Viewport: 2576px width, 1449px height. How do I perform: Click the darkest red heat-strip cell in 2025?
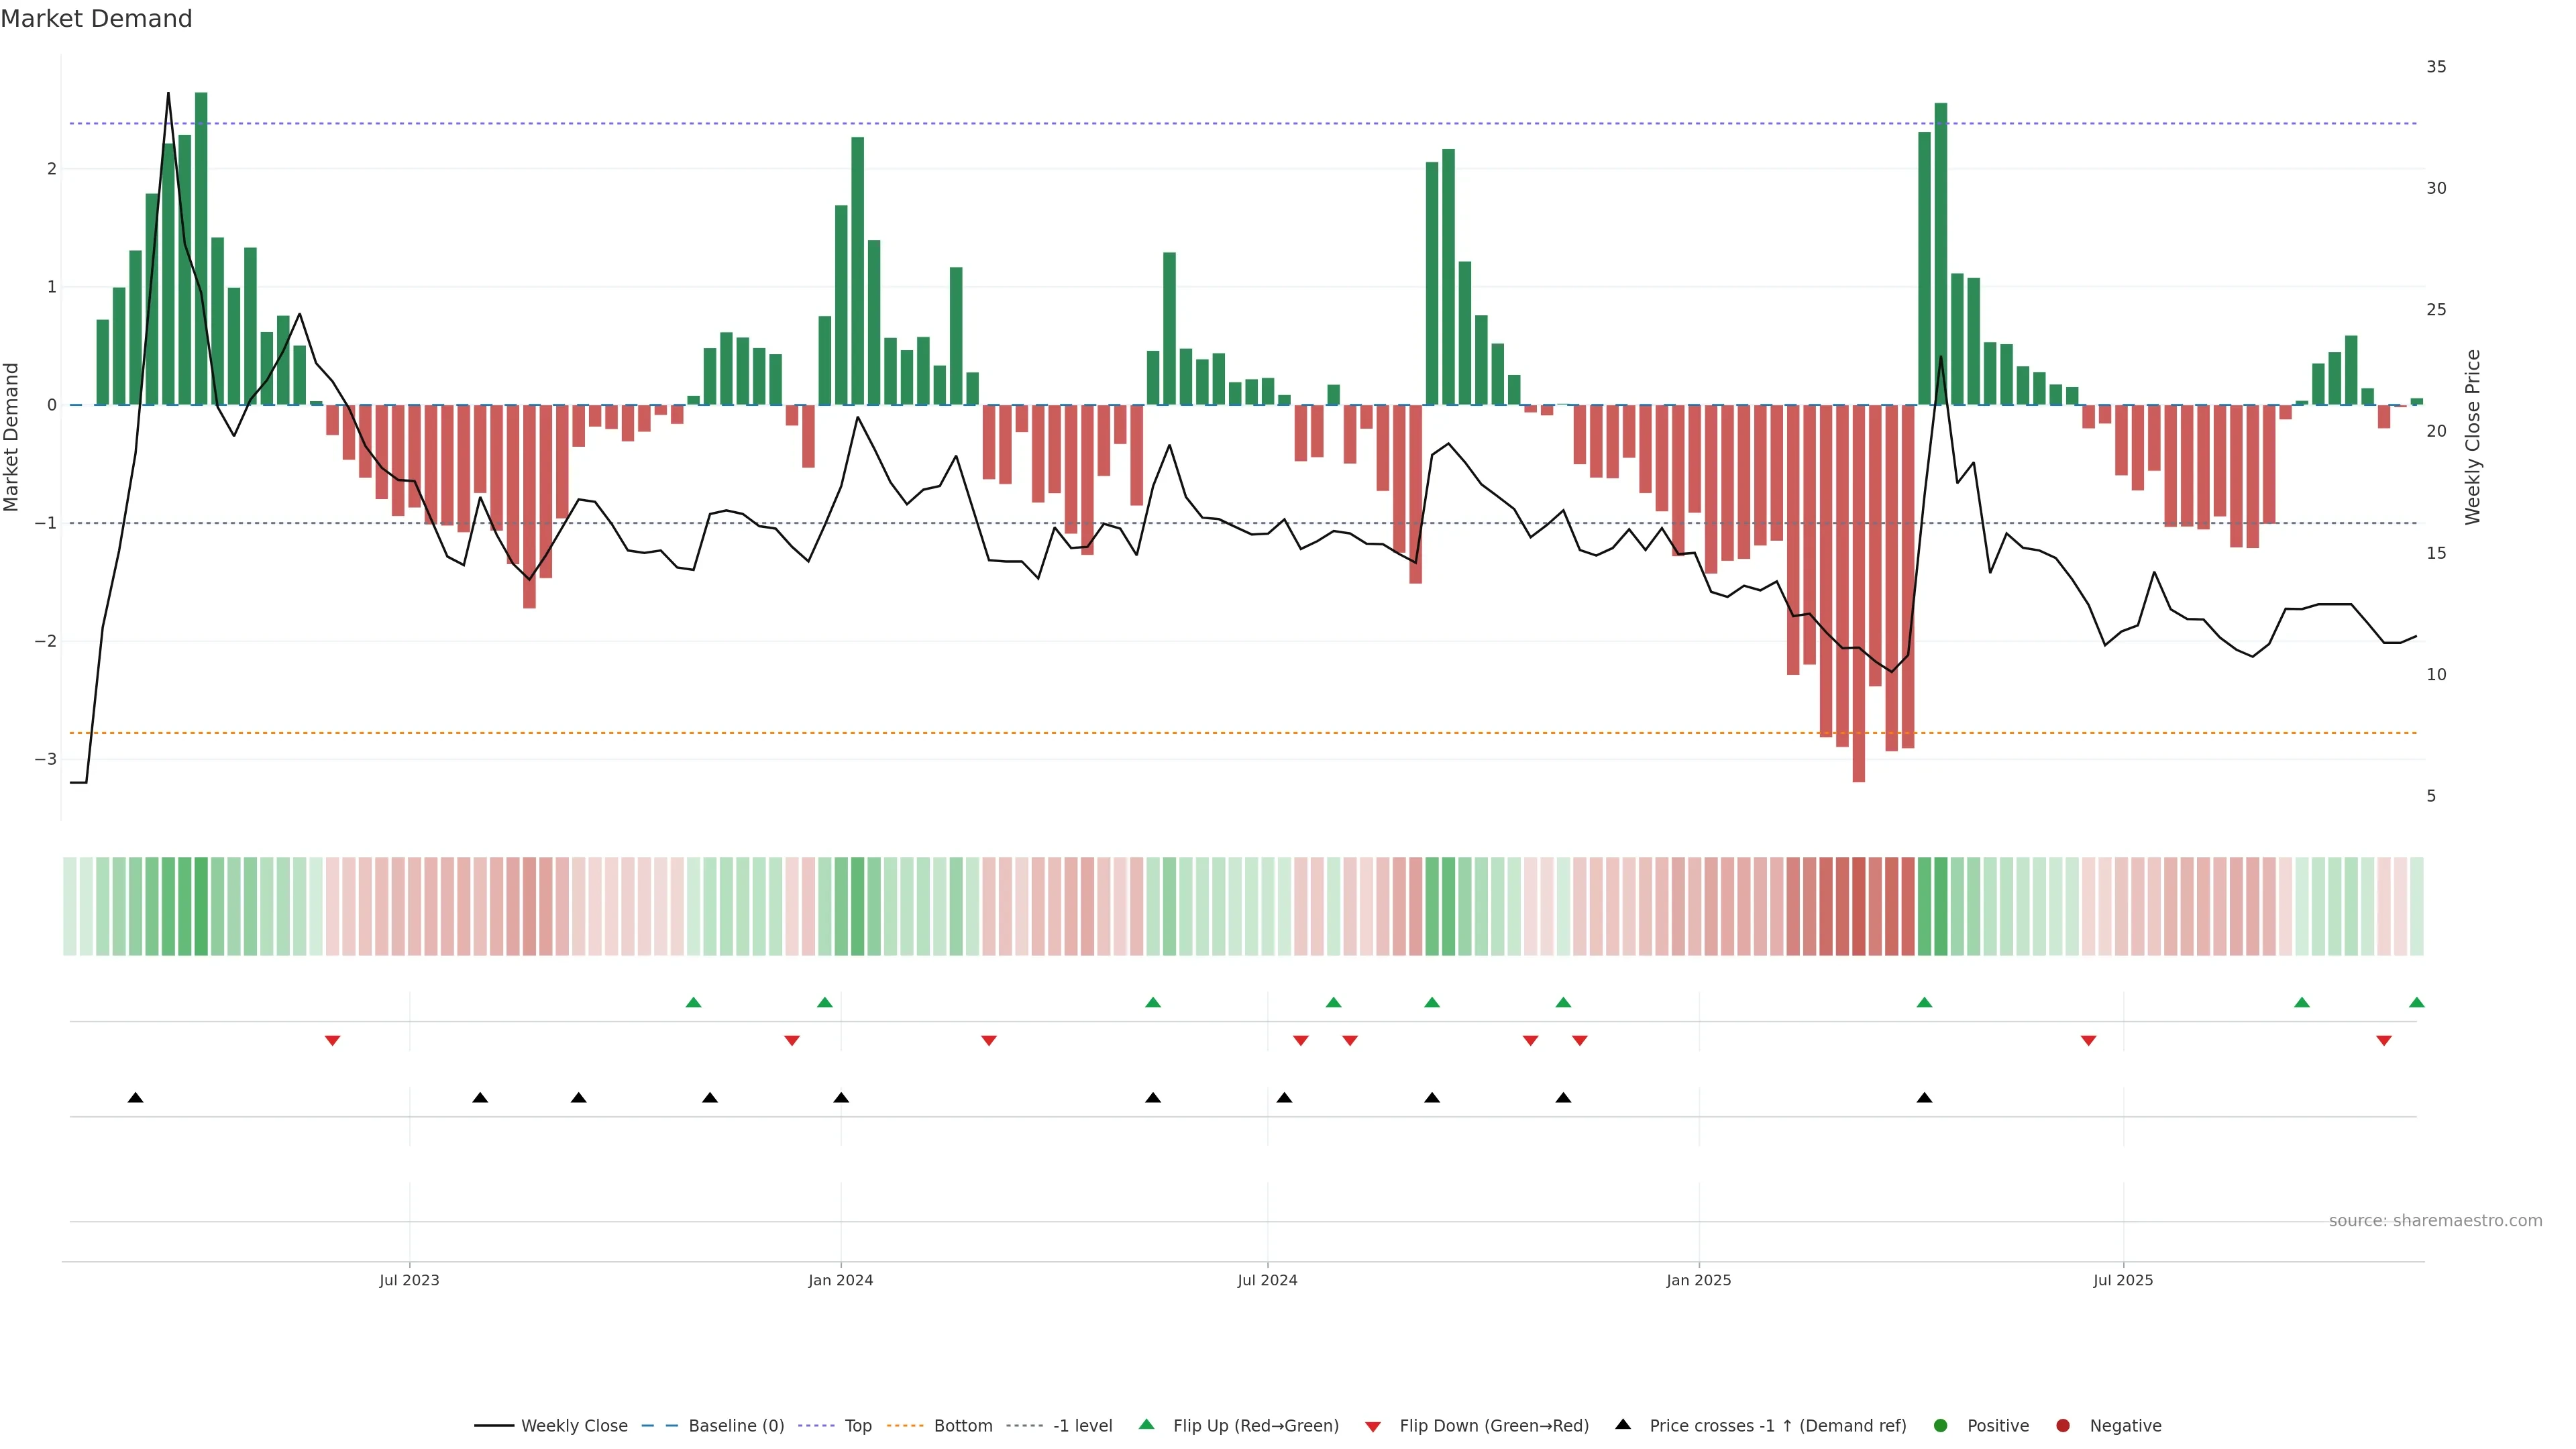1858,906
